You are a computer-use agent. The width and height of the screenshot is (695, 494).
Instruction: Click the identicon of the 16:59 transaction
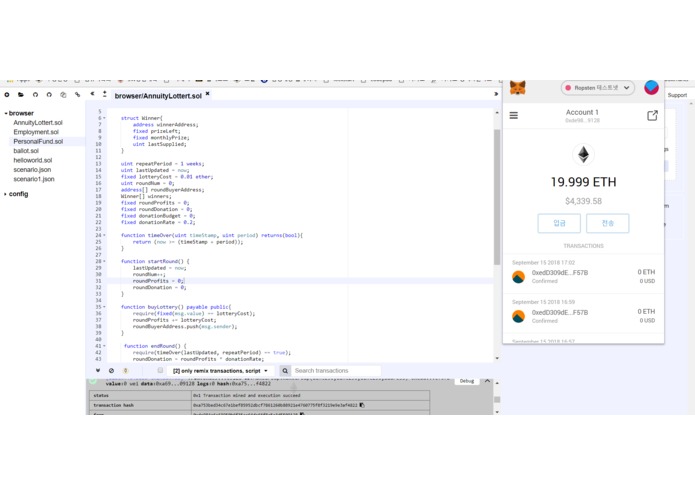(x=518, y=316)
